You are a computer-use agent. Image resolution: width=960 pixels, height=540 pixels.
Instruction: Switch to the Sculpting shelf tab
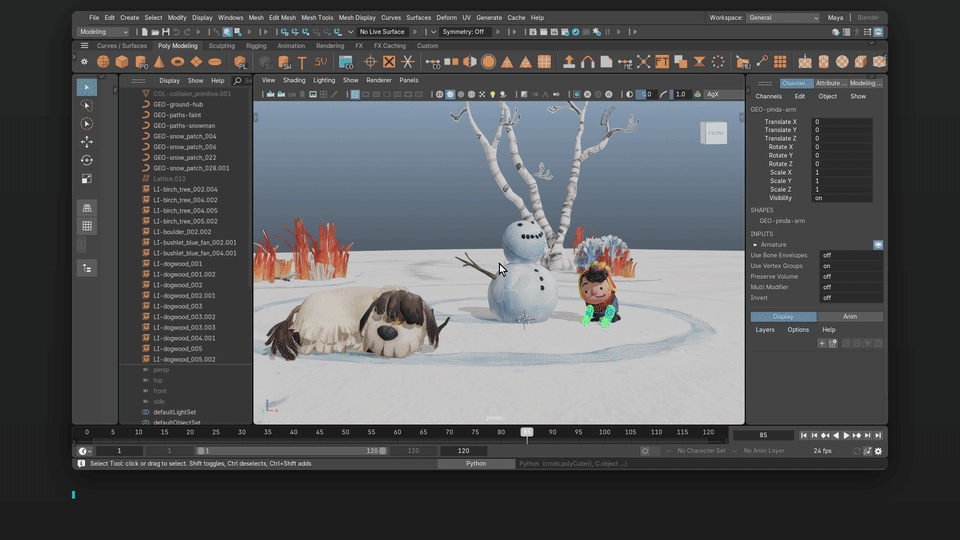point(222,46)
